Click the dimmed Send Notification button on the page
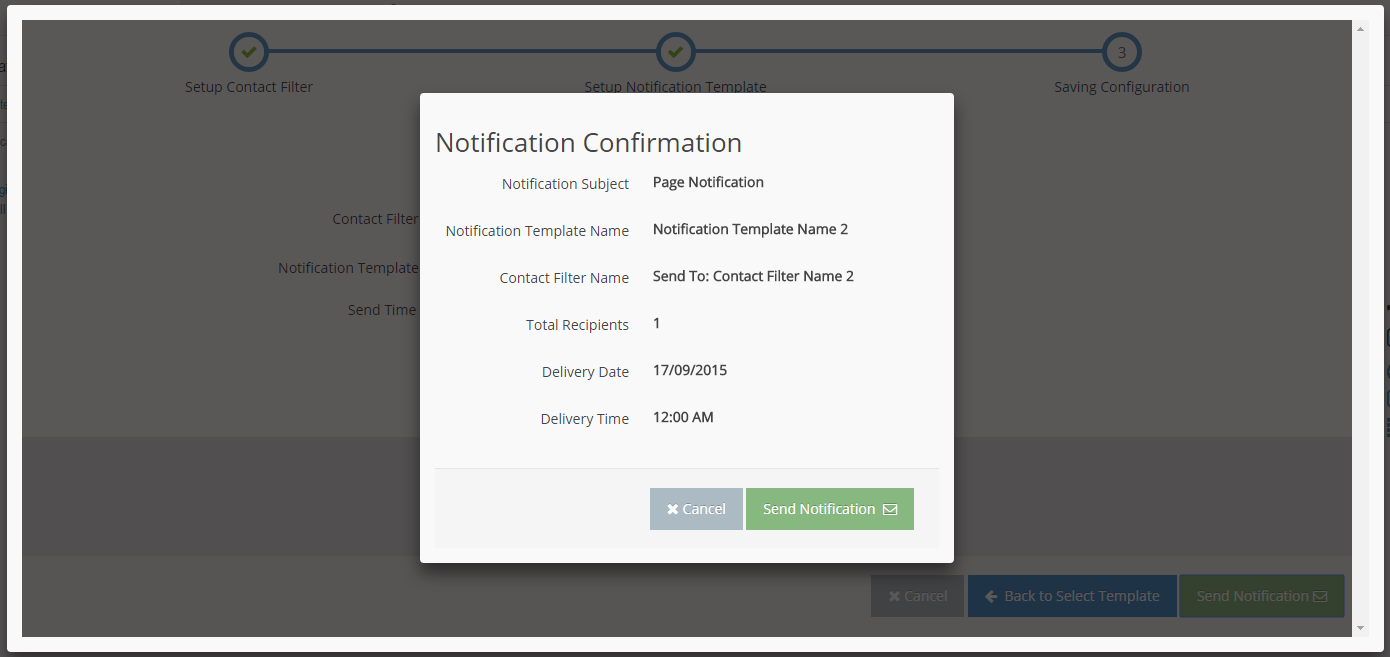This screenshot has width=1390, height=657. click(x=1261, y=596)
